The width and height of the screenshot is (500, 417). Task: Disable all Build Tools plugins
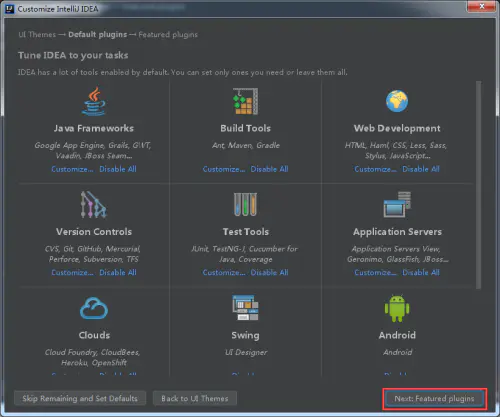tap(269, 169)
